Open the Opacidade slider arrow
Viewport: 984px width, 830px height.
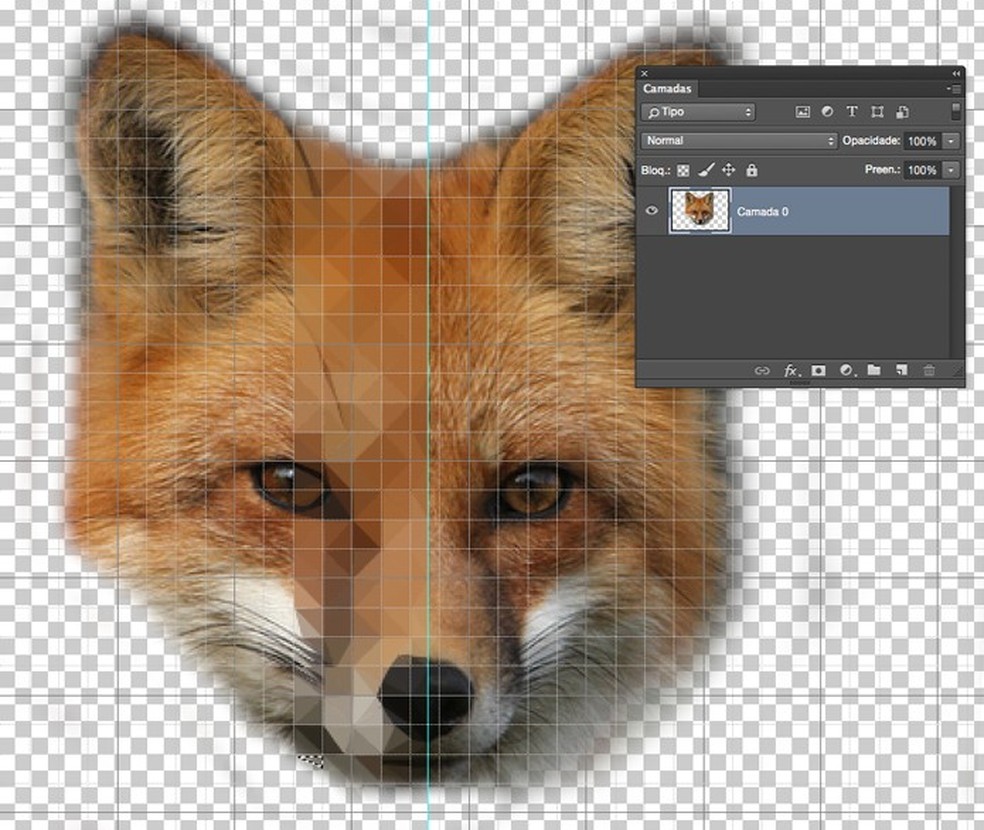click(951, 141)
